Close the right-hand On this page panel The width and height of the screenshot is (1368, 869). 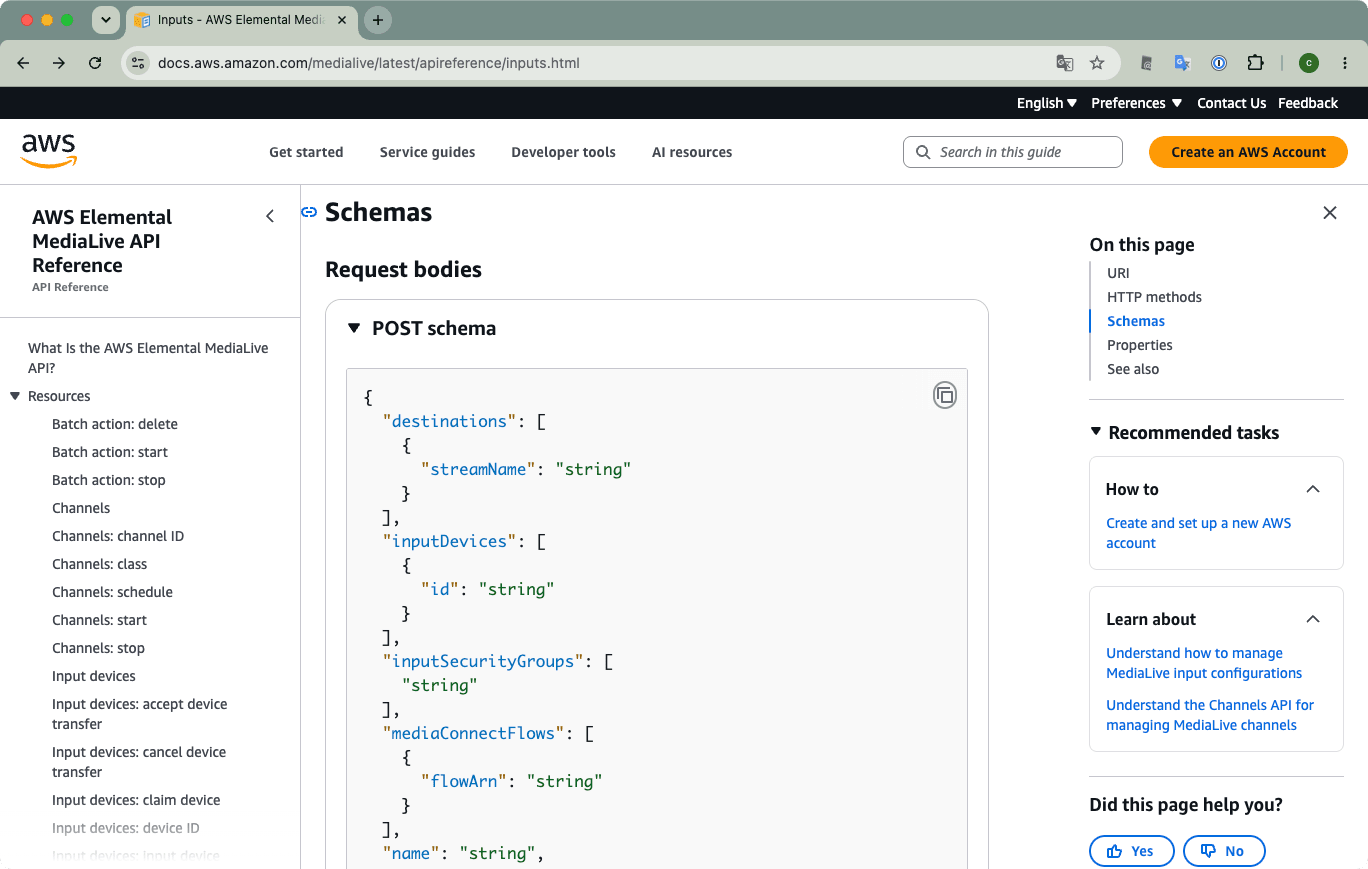pyautogui.click(x=1330, y=212)
